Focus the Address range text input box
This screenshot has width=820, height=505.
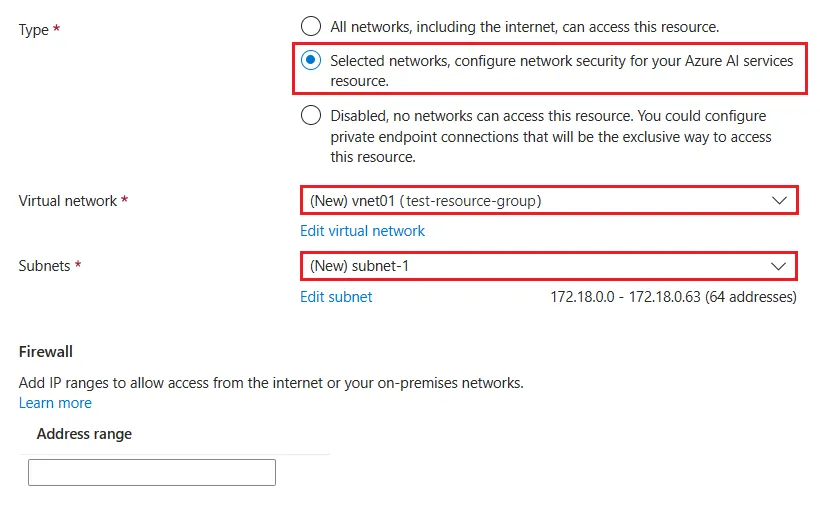tap(151, 473)
